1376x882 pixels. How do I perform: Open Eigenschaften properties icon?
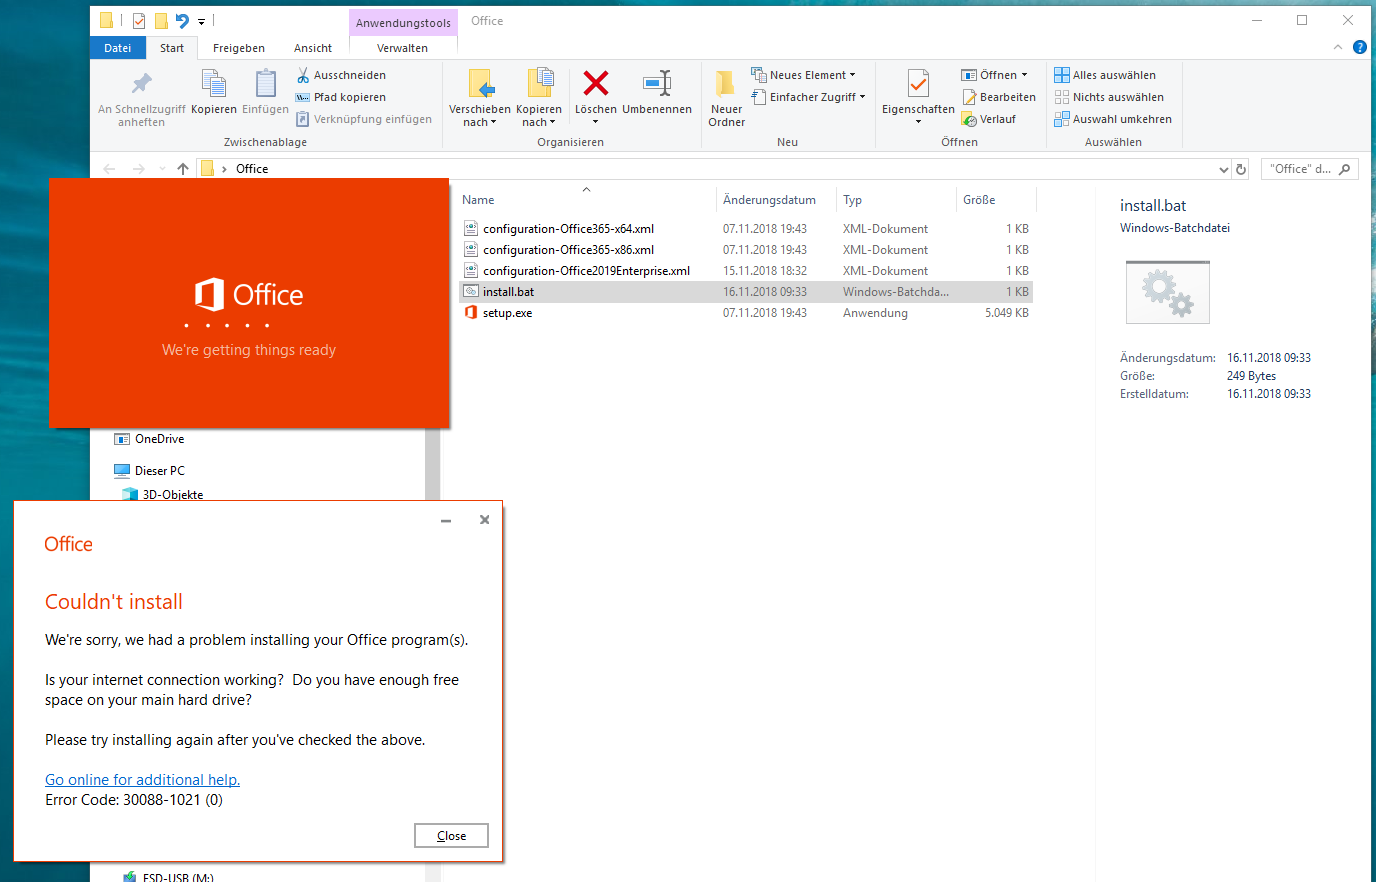click(918, 84)
